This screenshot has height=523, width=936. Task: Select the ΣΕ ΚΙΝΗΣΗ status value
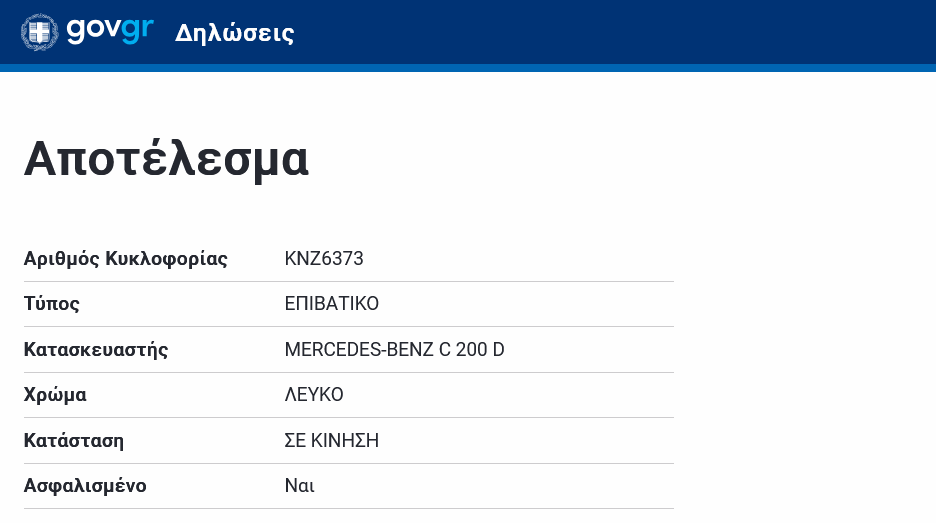[x=332, y=441]
